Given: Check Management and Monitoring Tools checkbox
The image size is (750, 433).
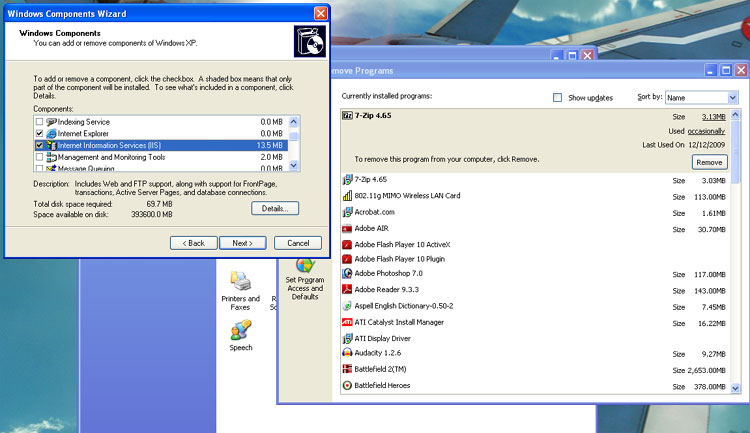Looking at the screenshot, I should coord(40,157).
